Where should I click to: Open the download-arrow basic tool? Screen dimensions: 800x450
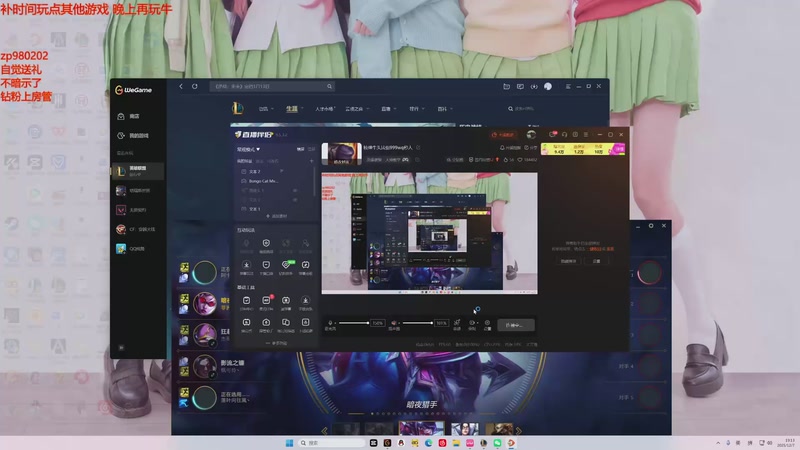[306, 302]
